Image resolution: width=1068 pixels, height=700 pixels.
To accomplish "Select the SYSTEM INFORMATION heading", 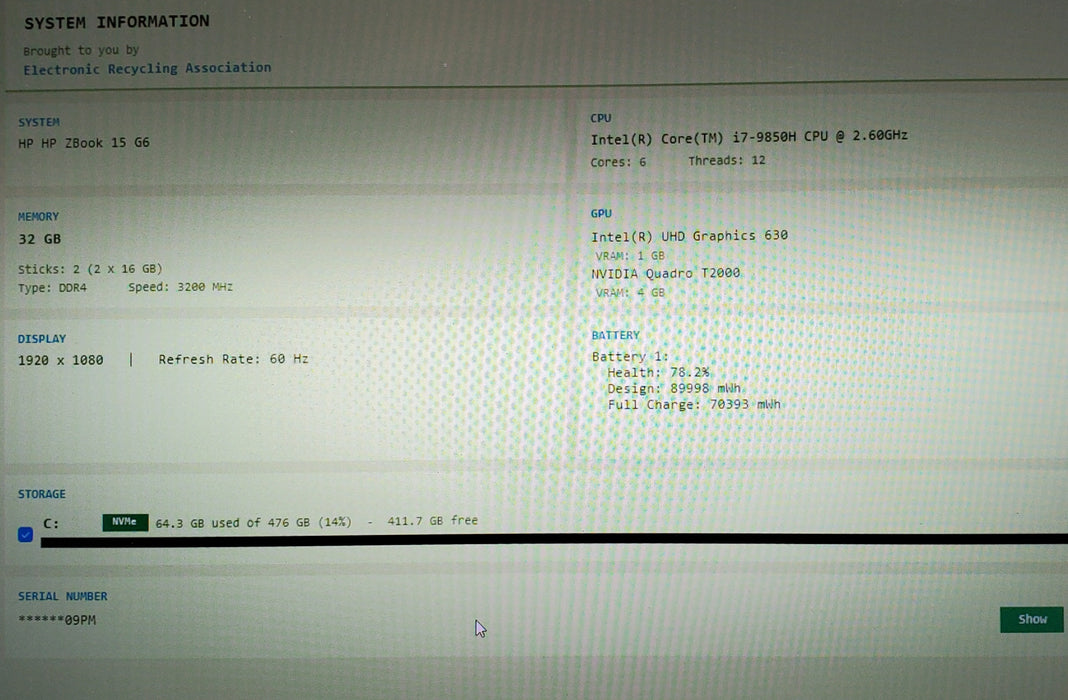I will tap(117, 22).
